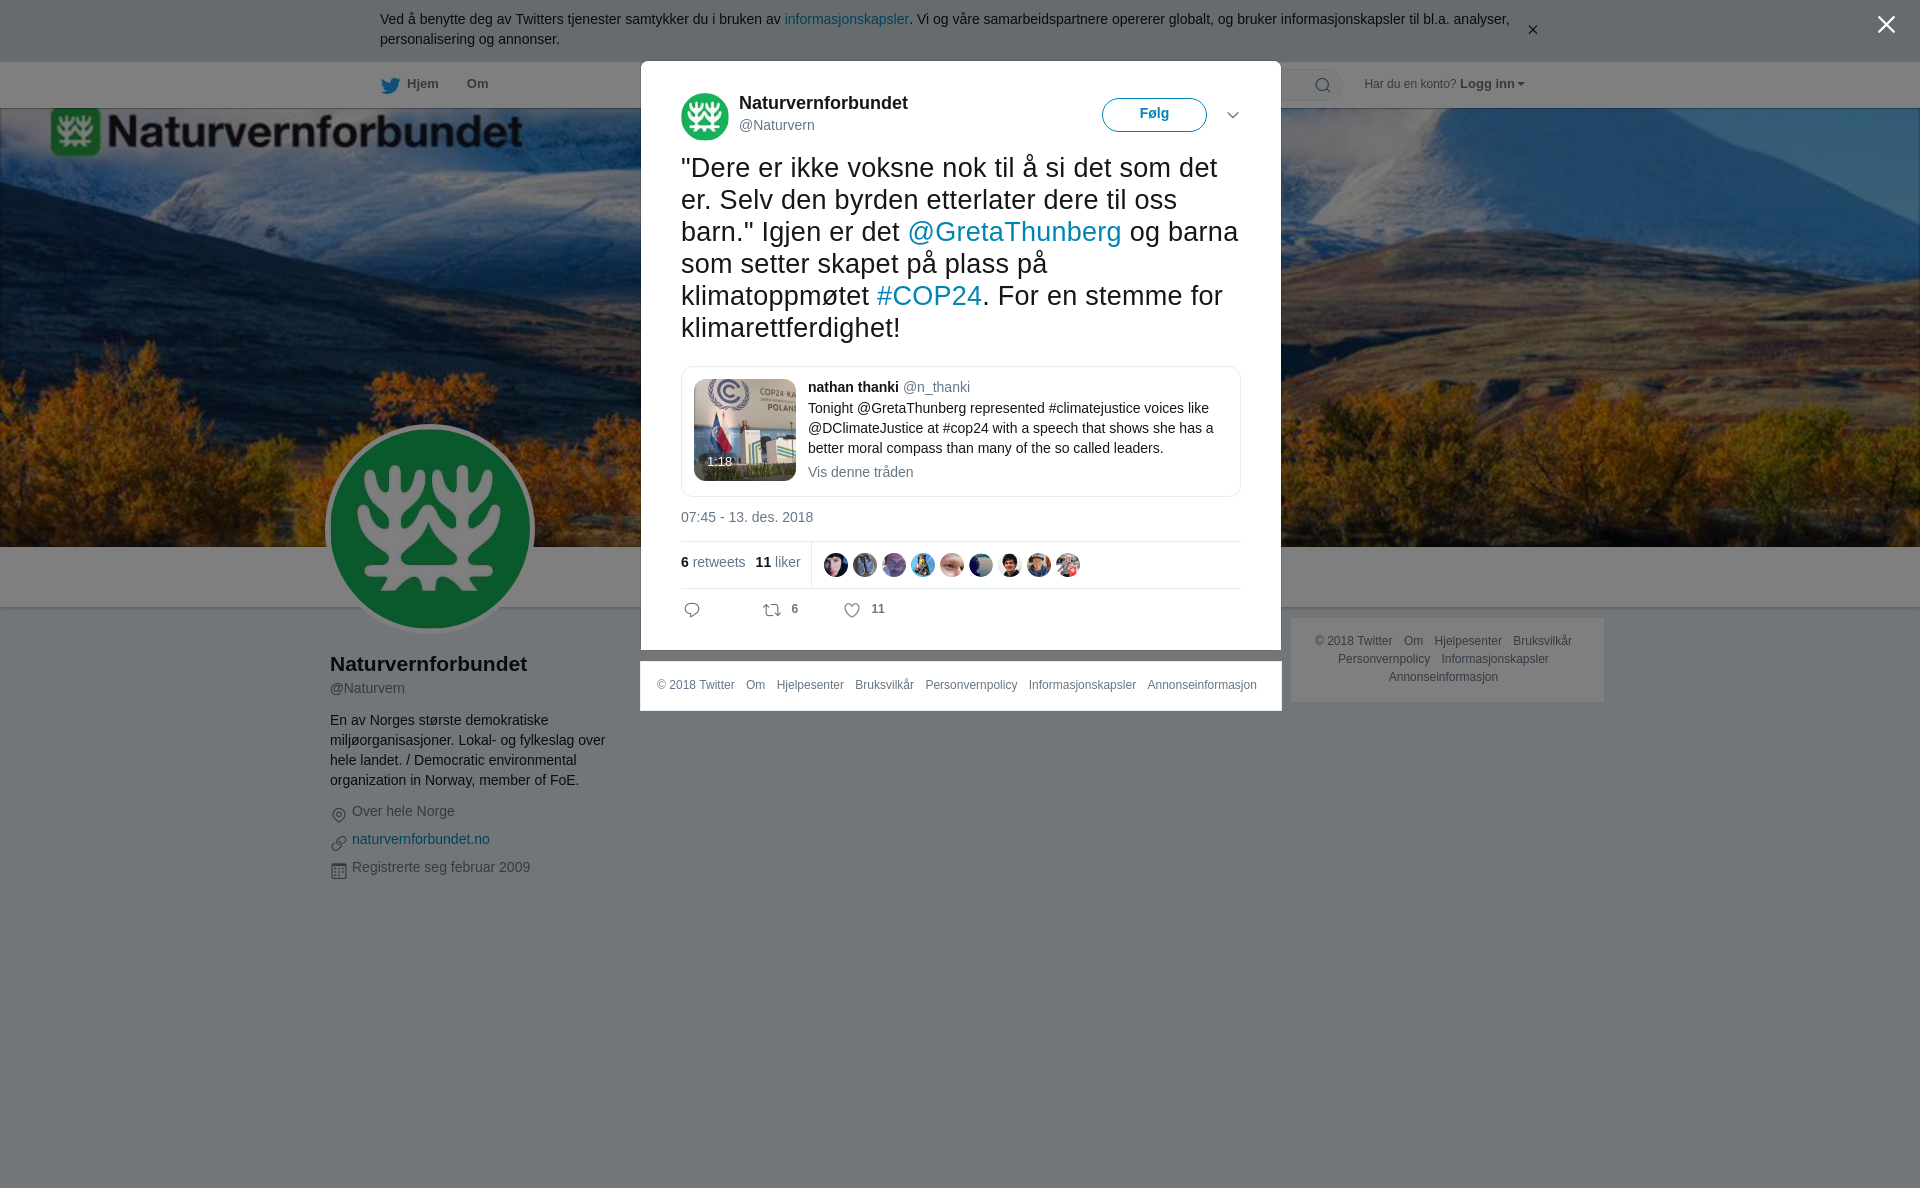This screenshot has width=1920, height=1188.
Task: Click the Twitter bird Hjem icon
Action: tap(391, 85)
